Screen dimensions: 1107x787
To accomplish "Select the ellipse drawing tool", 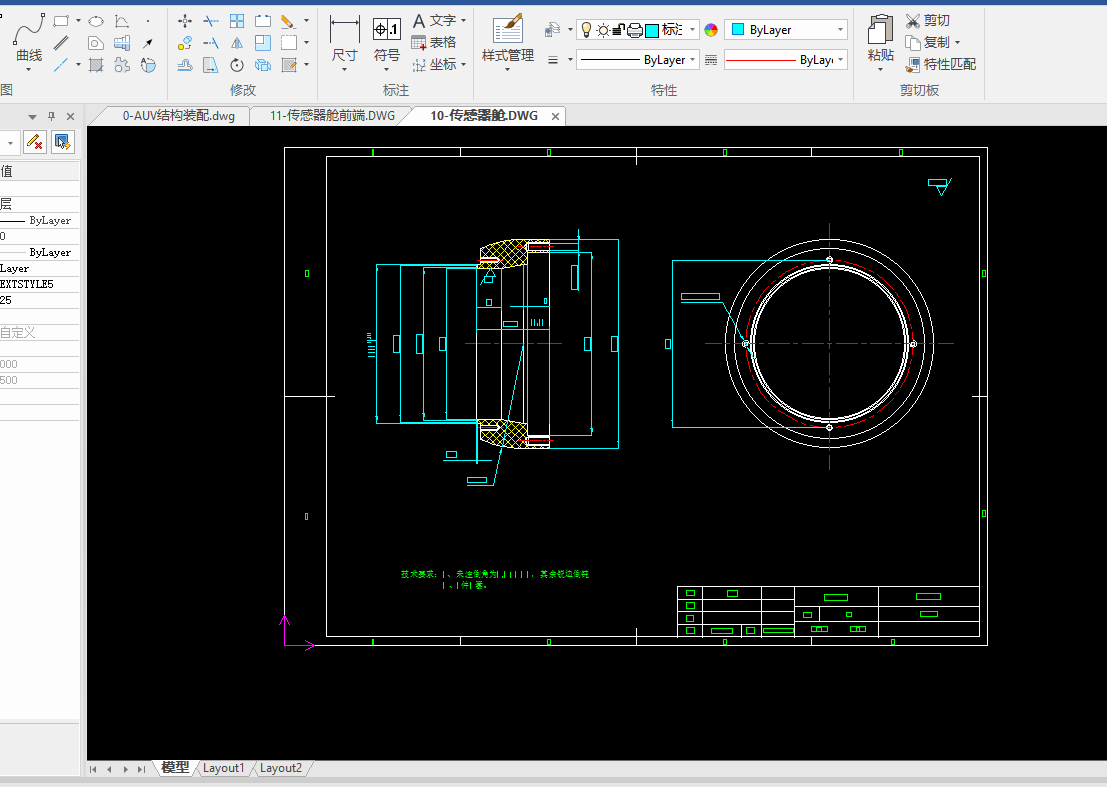I will (96, 21).
